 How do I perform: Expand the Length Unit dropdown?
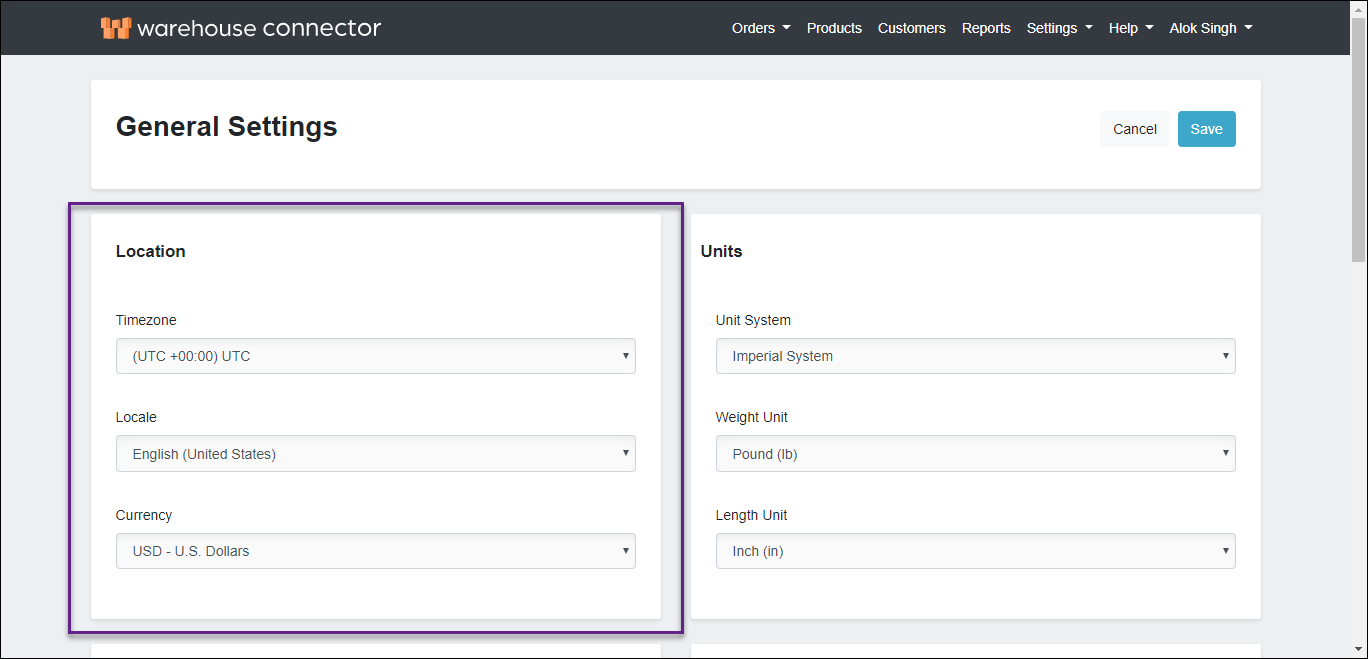click(x=975, y=551)
